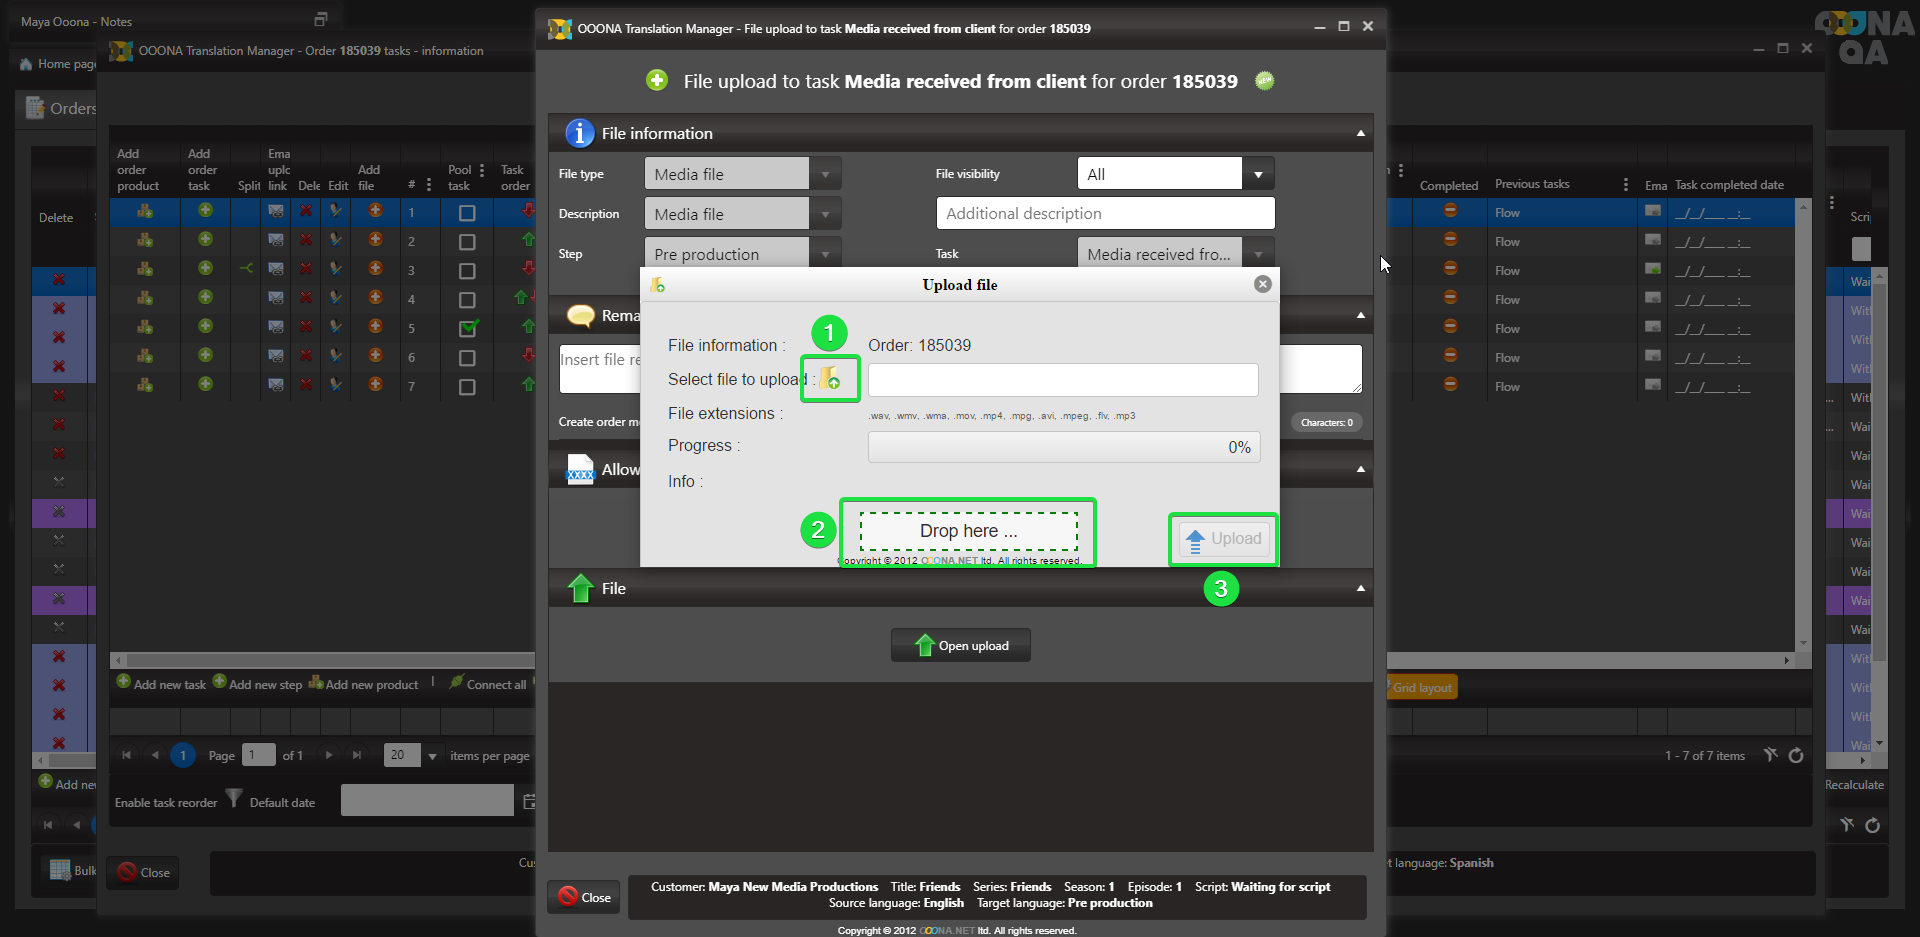The height and width of the screenshot is (937, 1920).
Task: Click Add file icon in task row 2
Action: pos(375,240)
